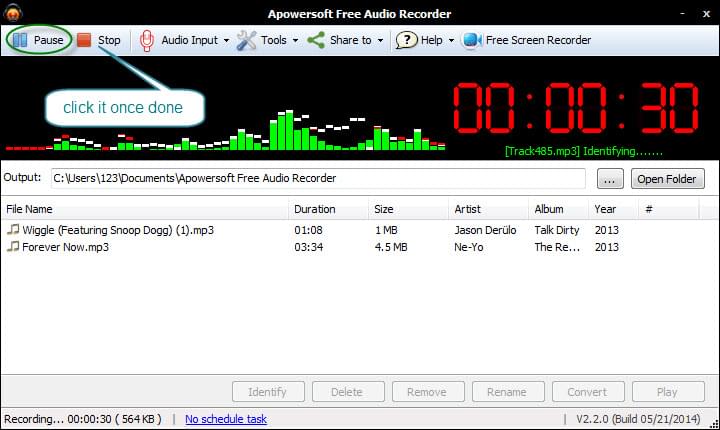720x430 pixels.
Task: Open the No schedule task link
Action: point(226,419)
